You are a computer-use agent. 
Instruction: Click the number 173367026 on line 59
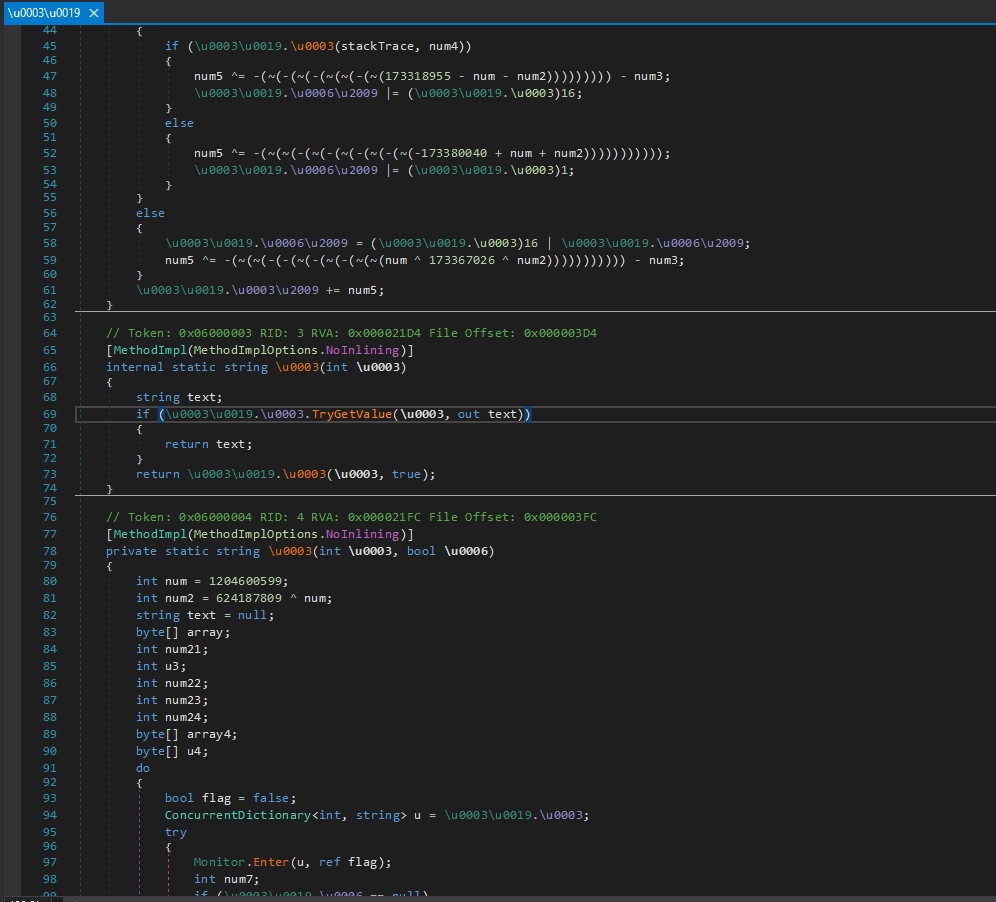click(x=462, y=260)
